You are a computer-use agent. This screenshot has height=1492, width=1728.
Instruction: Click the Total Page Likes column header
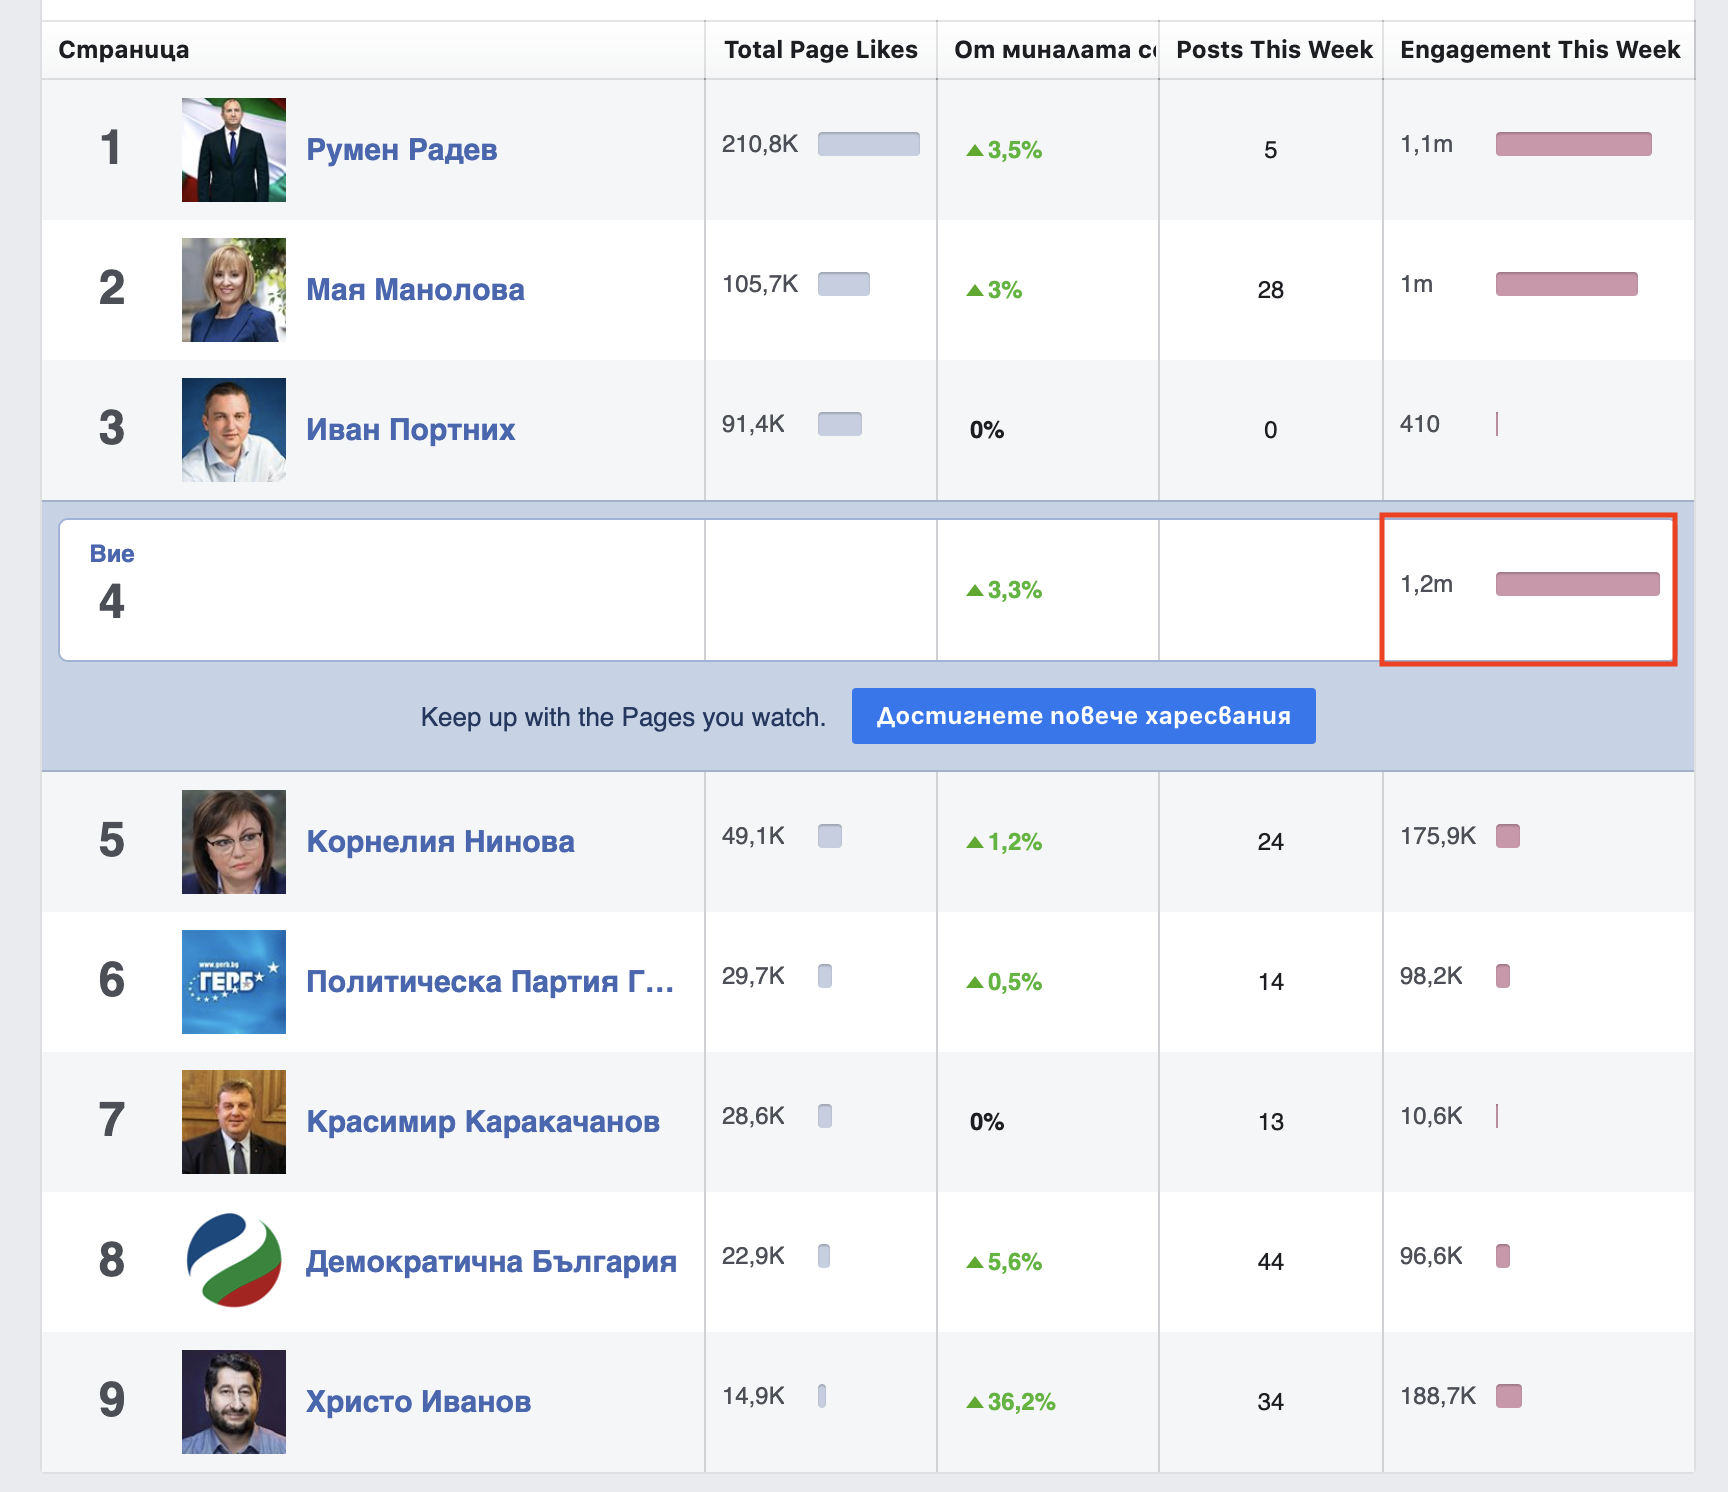[820, 50]
